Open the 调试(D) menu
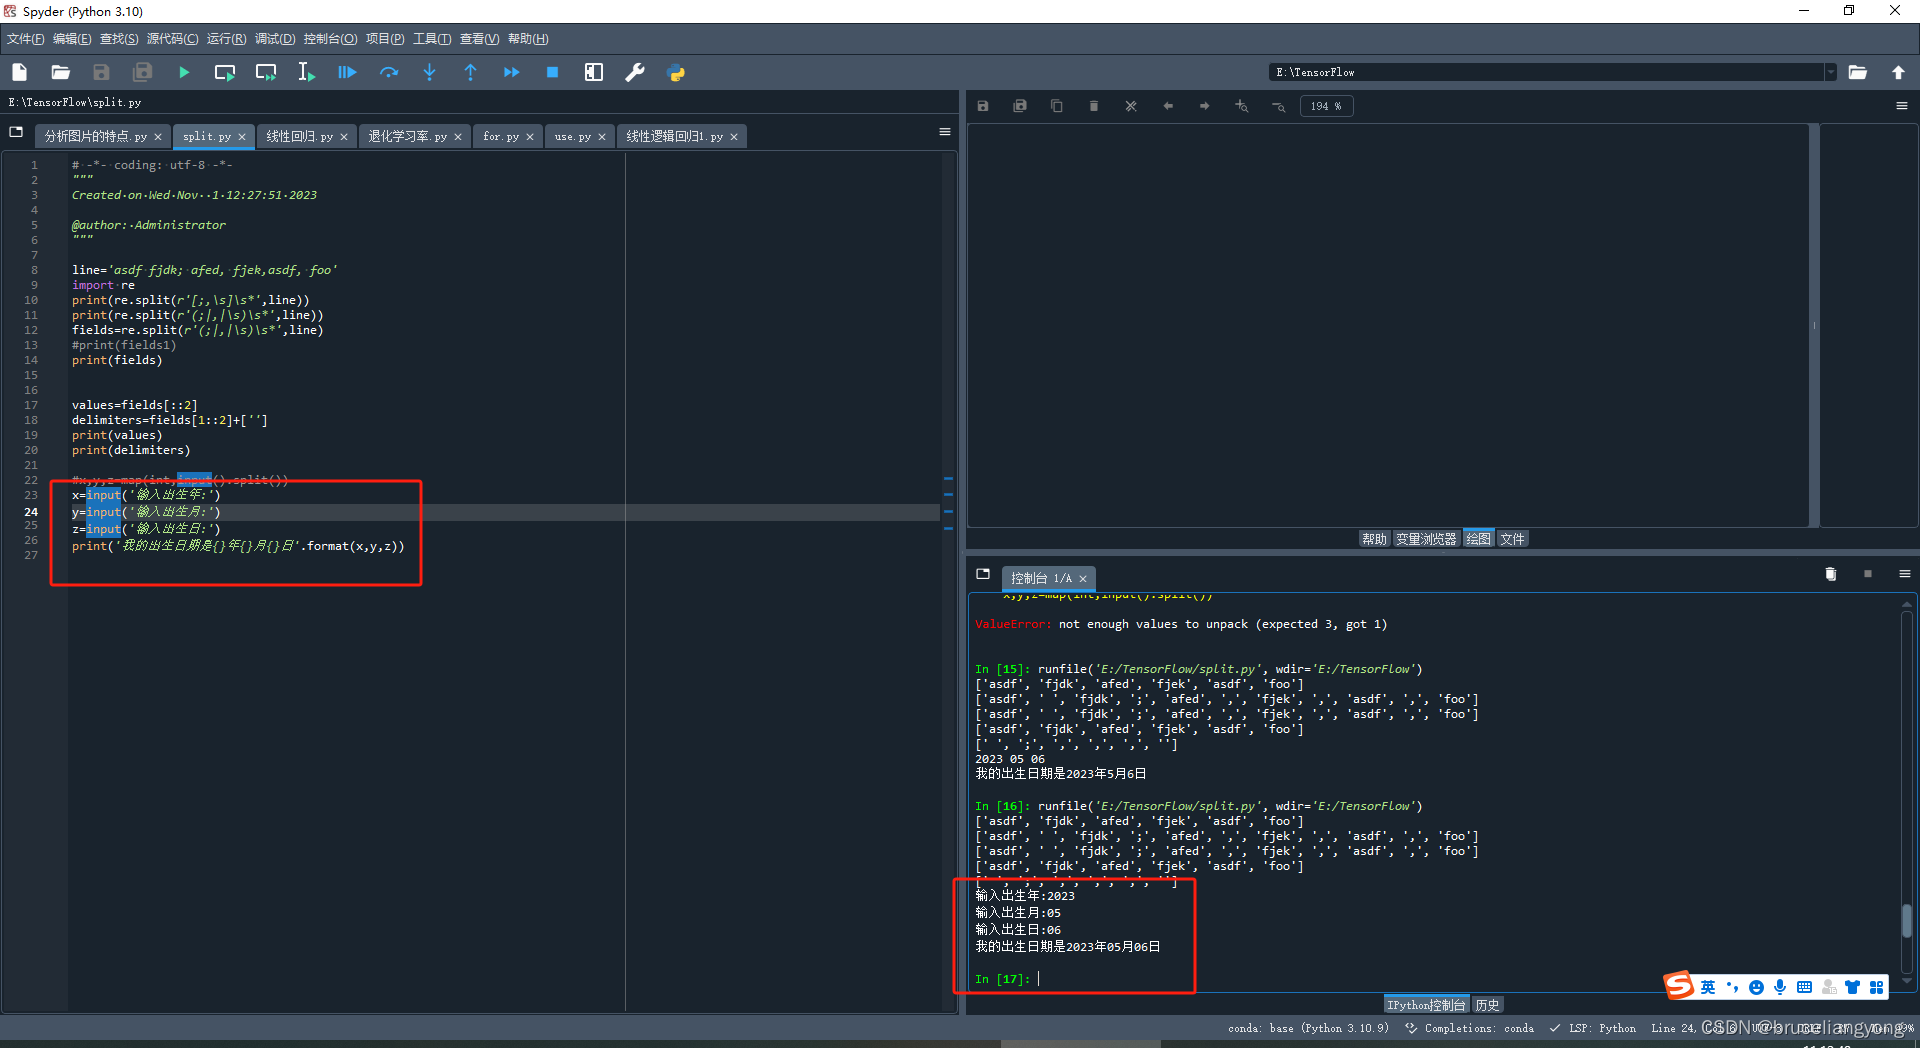This screenshot has height=1048, width=1920. click(275, 39)
